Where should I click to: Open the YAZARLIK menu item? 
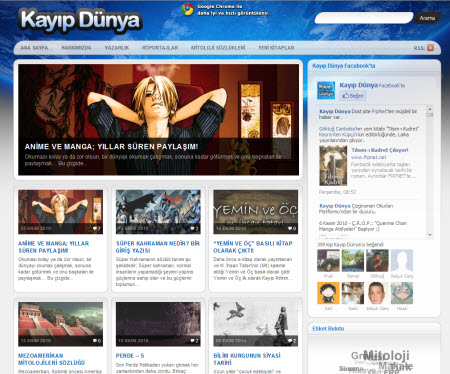(117, 48)
